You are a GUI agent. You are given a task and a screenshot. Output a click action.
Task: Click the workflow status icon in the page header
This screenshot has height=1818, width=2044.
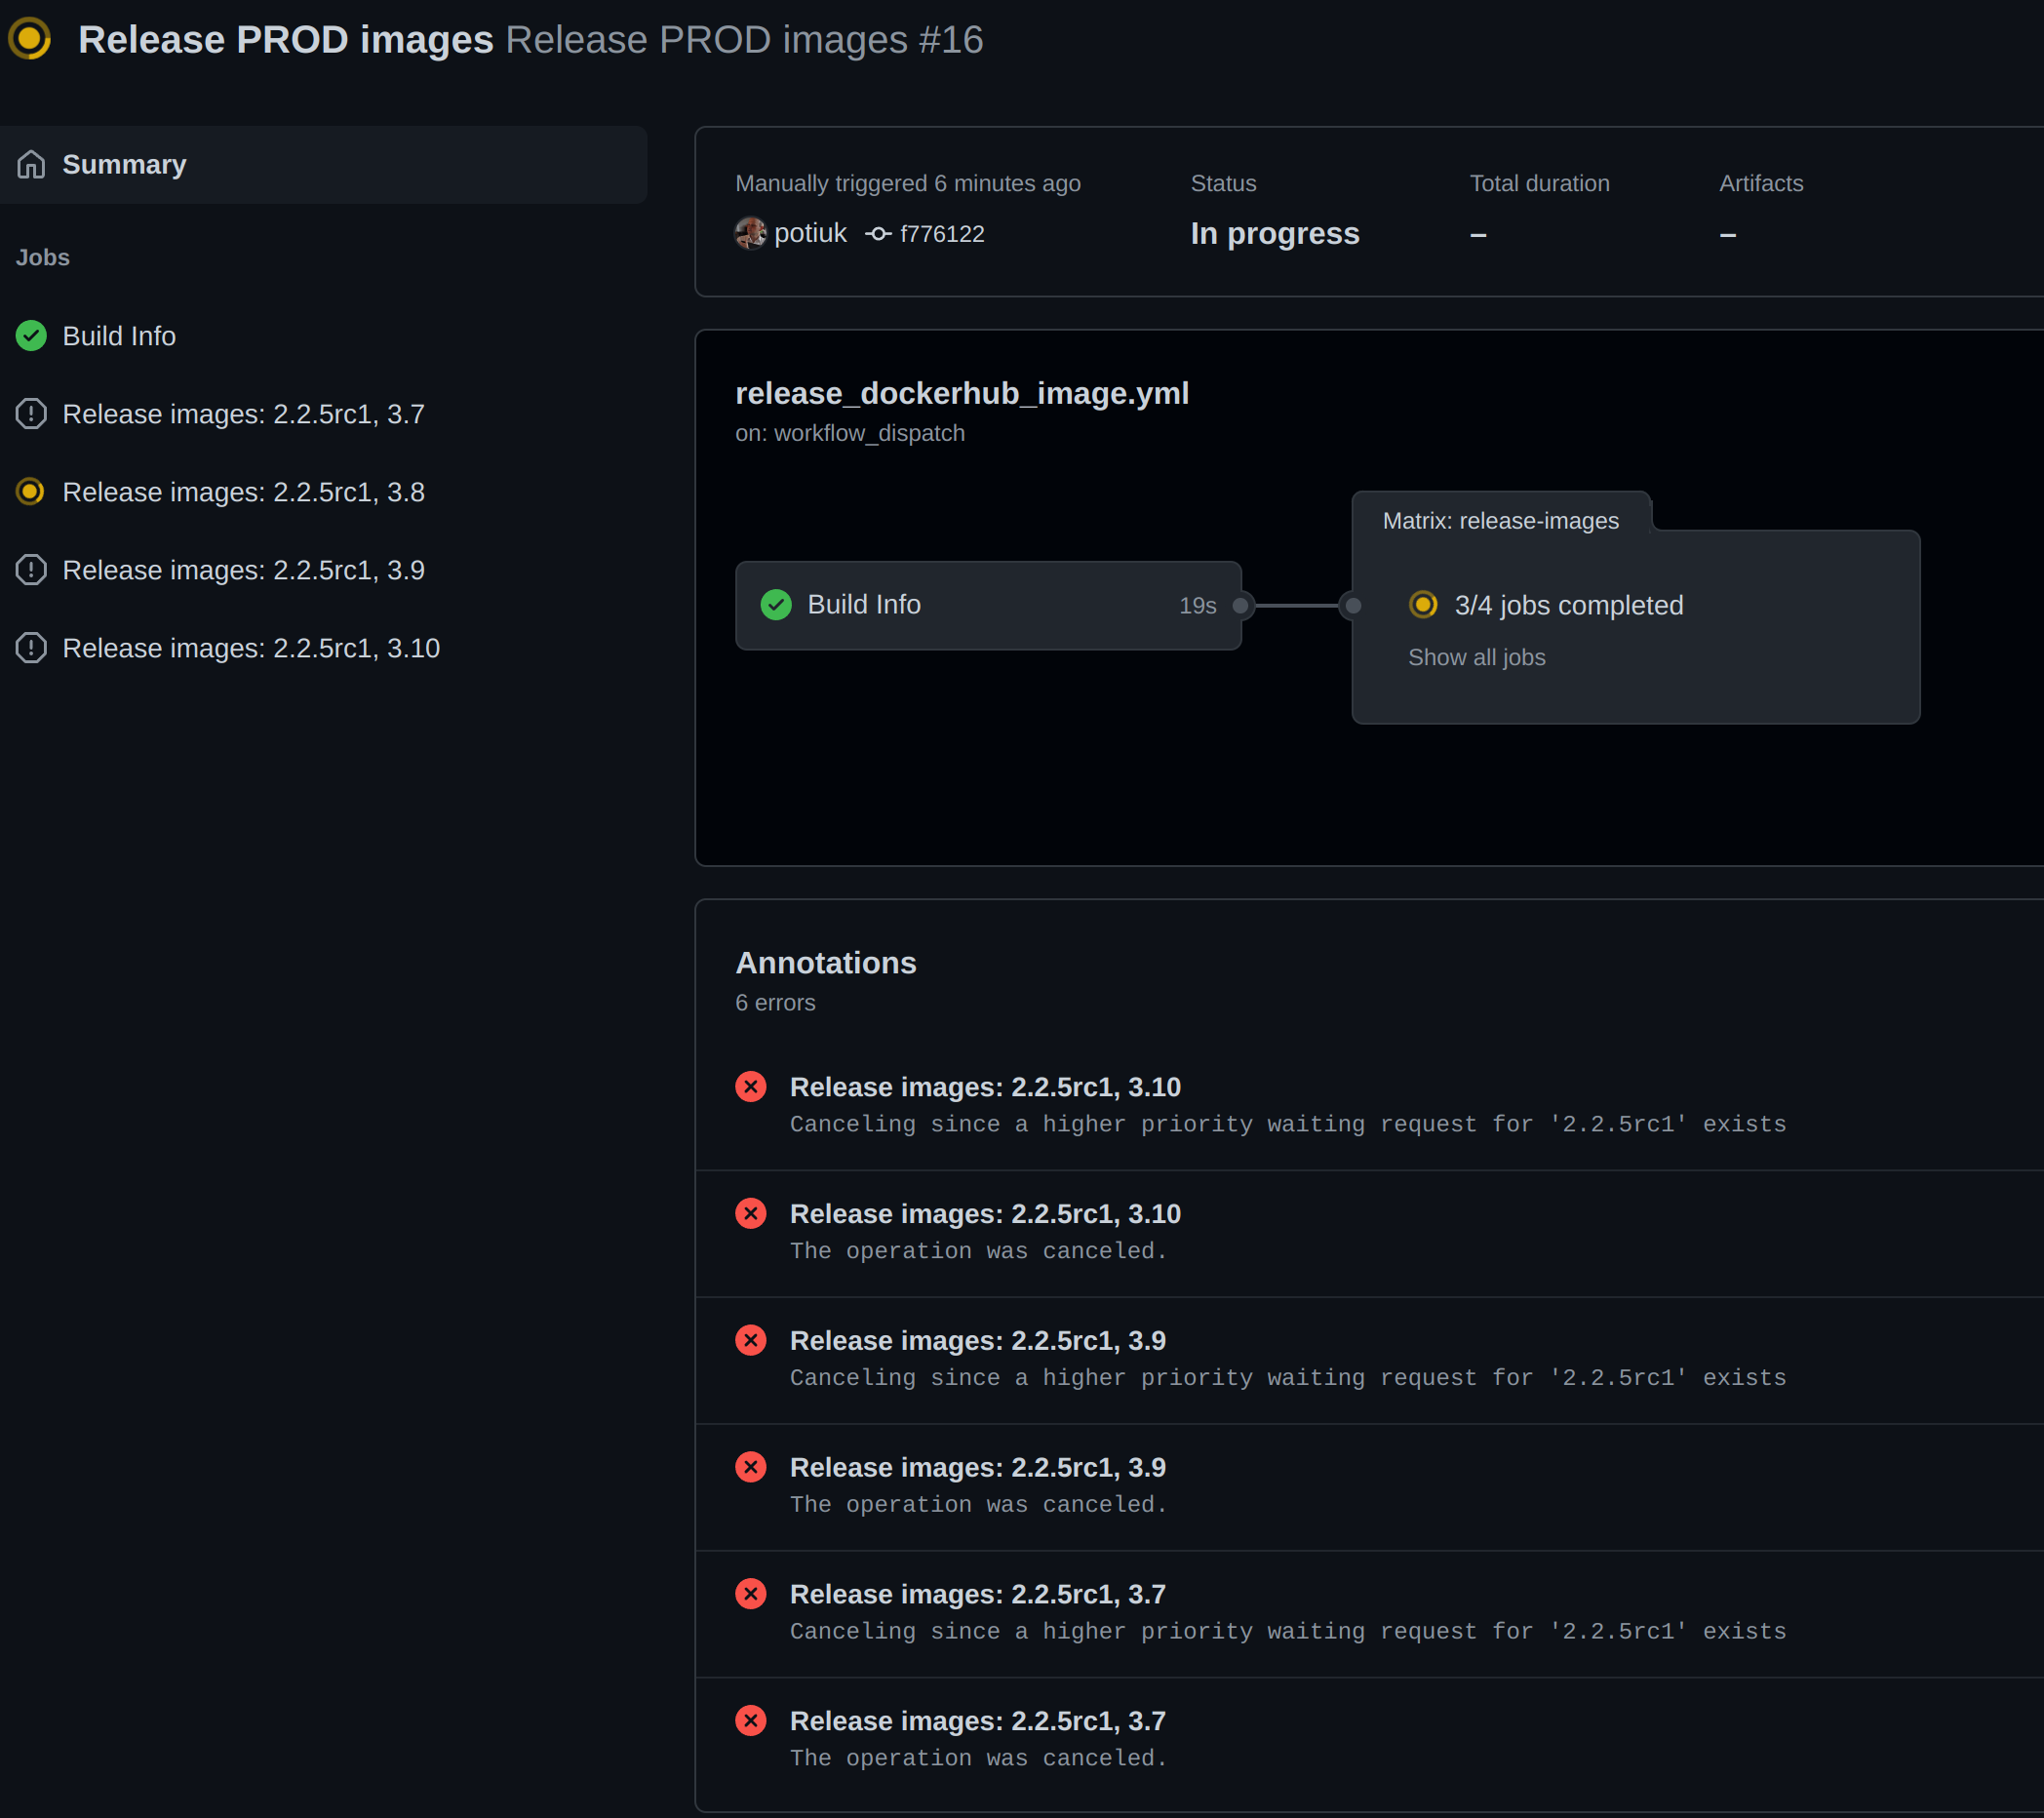pos(29,39)
